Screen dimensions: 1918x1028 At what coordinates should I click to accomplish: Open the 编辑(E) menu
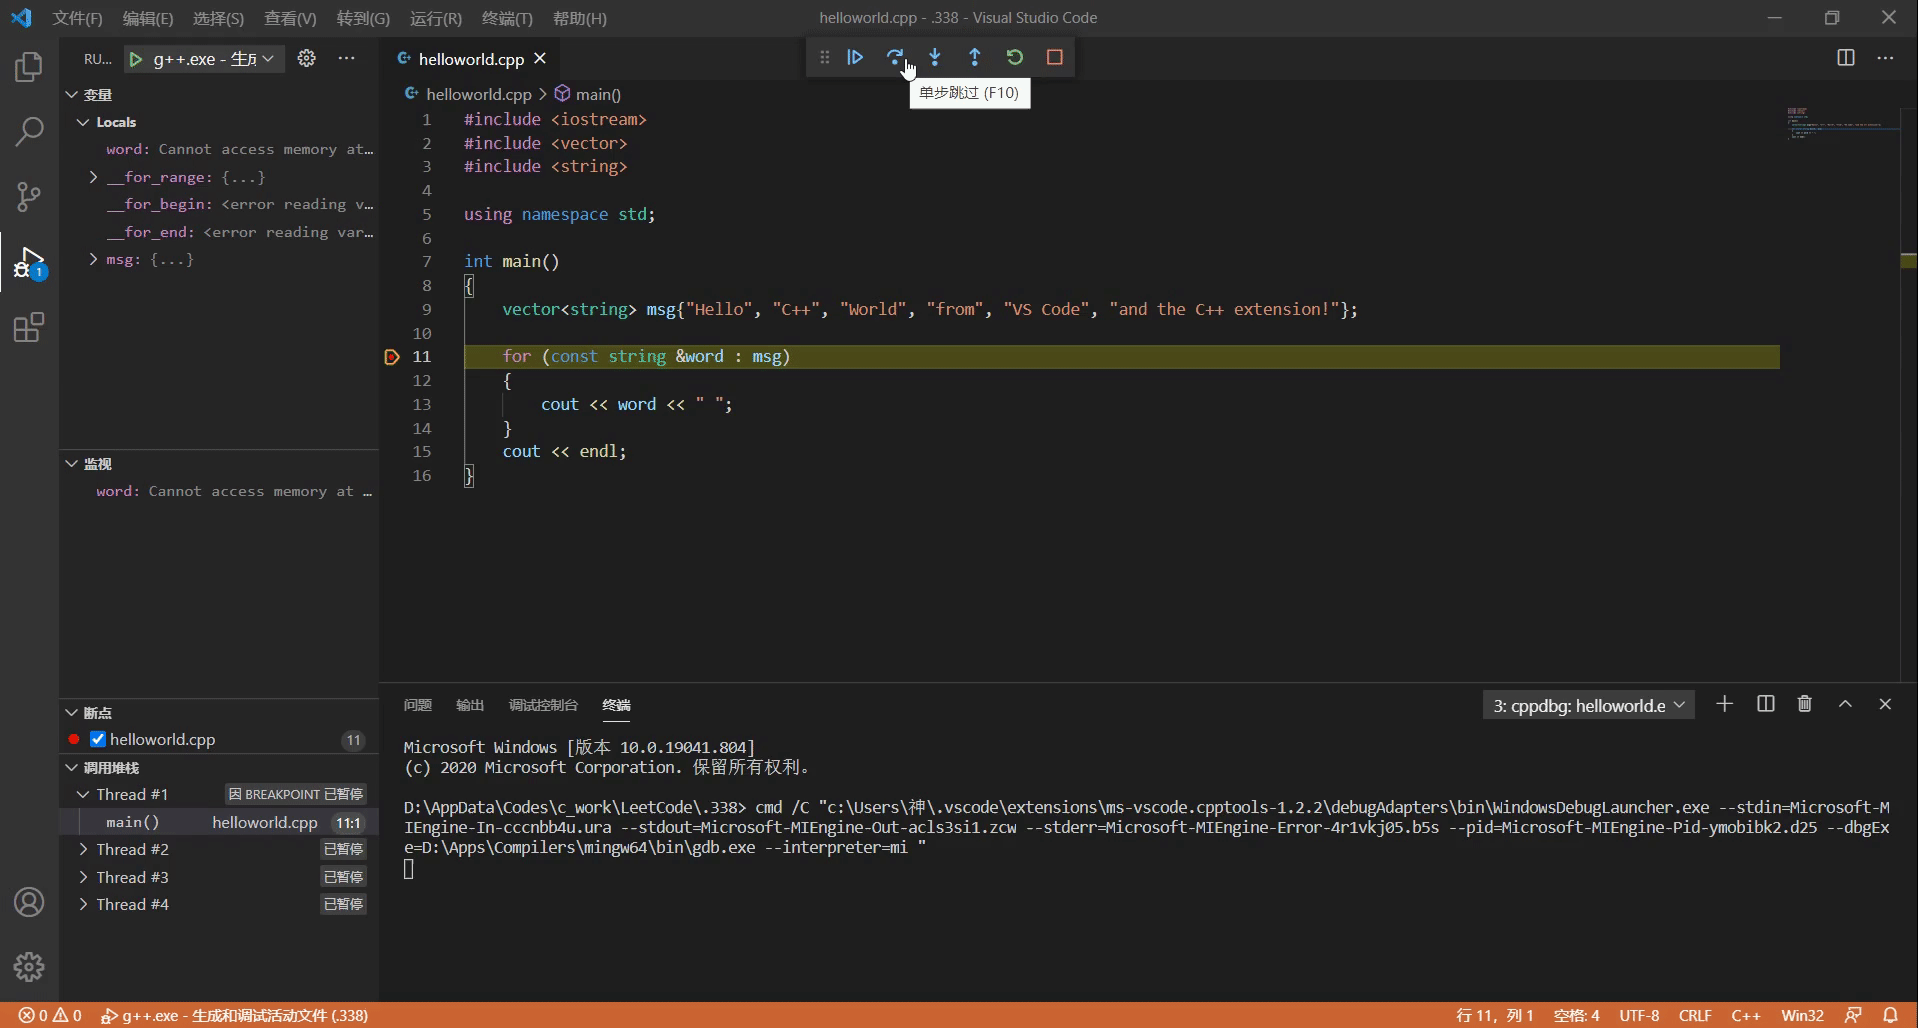point(148,18)
